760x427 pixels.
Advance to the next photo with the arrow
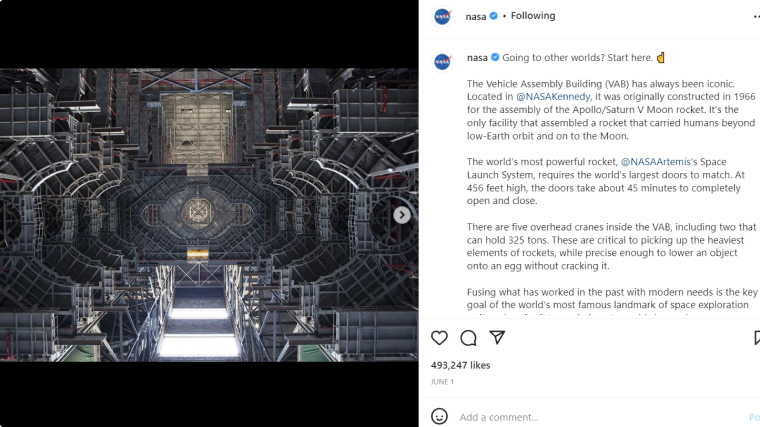(402, 215)
